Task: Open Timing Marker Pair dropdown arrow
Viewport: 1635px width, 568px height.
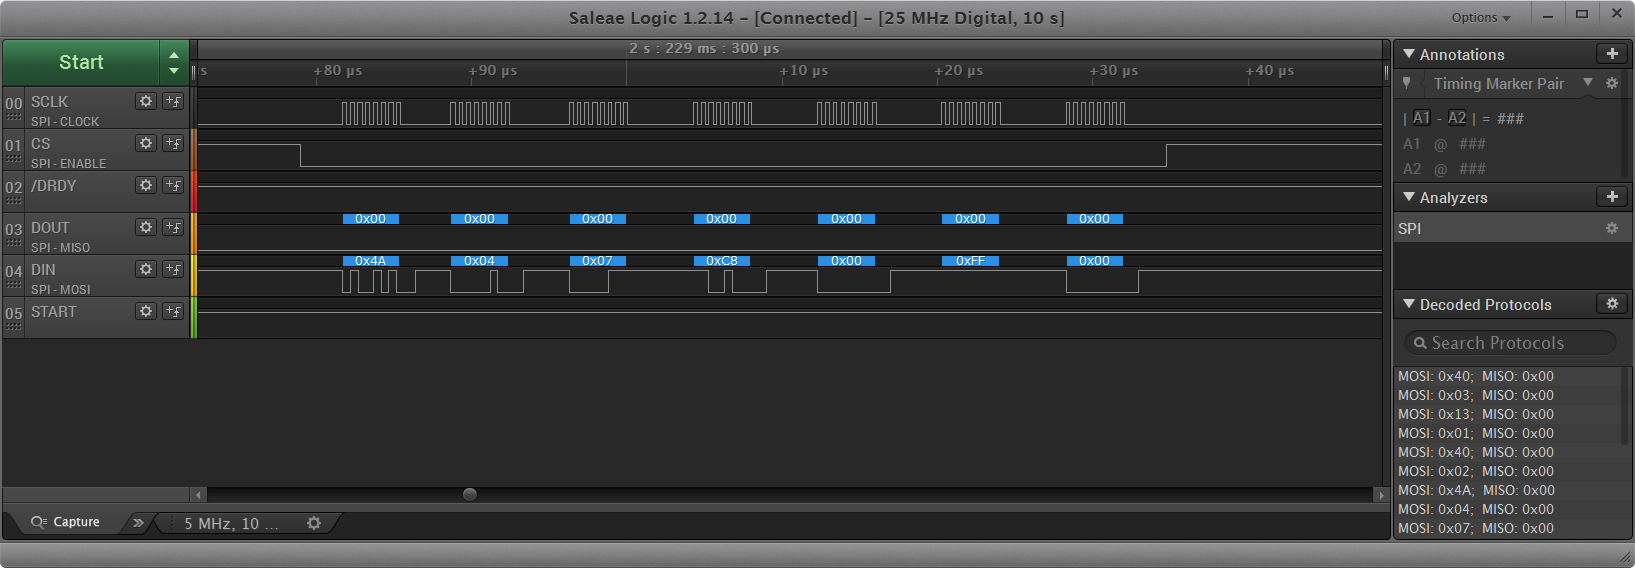Action: pos(1588,83)
